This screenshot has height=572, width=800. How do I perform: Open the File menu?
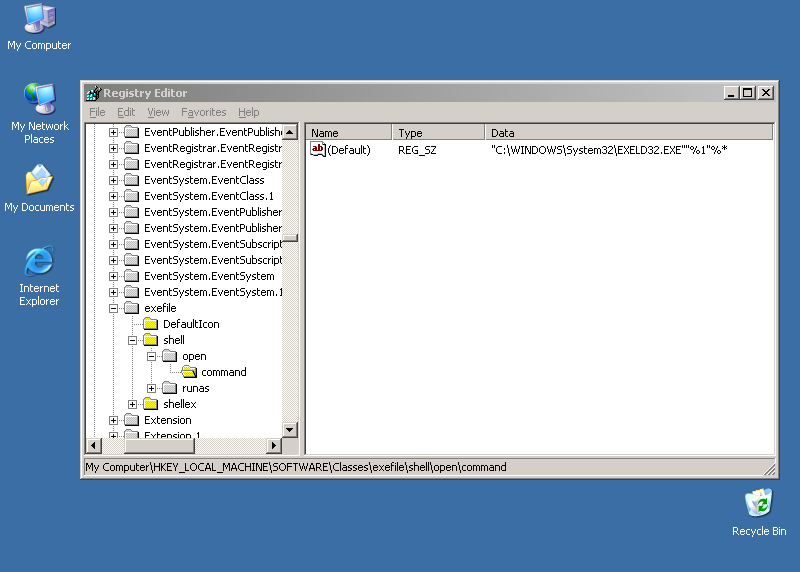tap(97, 112)
